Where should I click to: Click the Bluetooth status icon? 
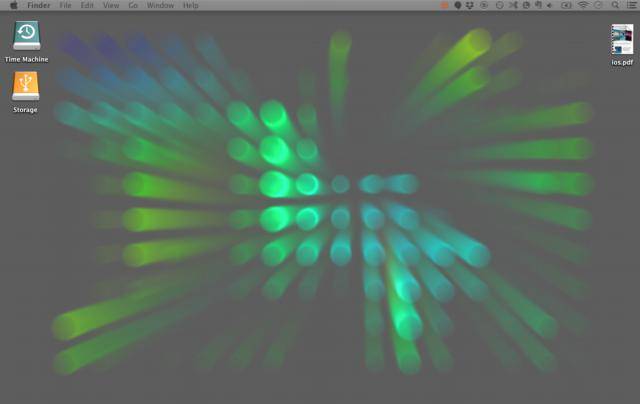(513, 5)
